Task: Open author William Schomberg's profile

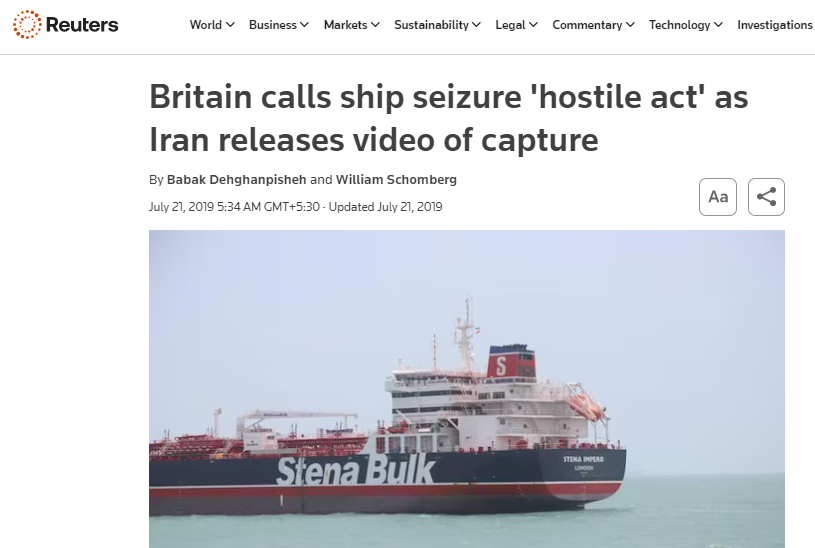Action: [396, 180]
